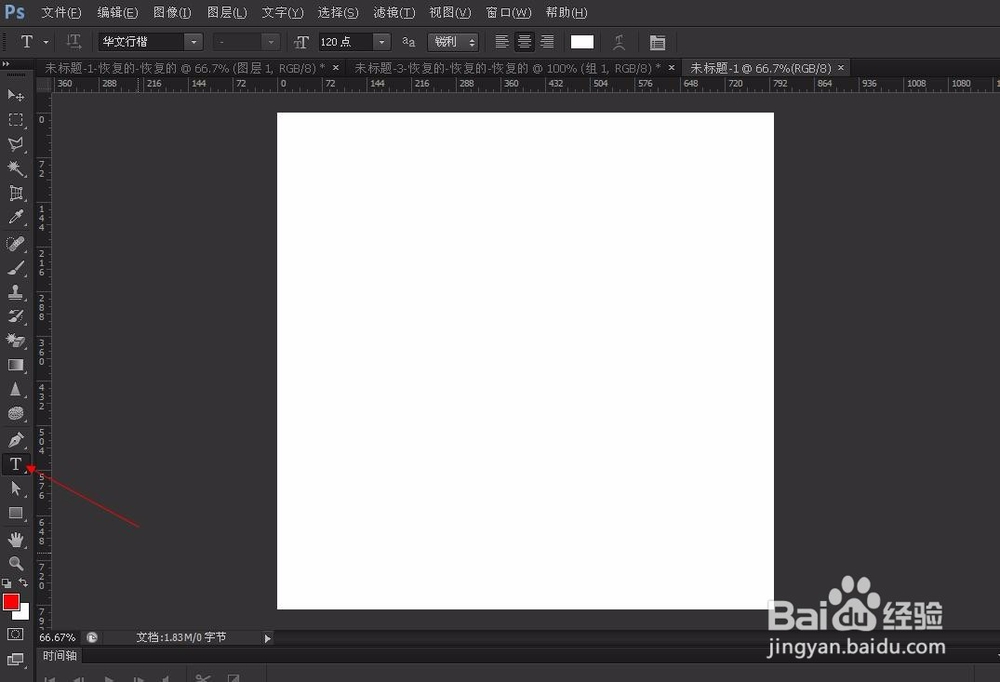Select the History Brush tool
This screenshot has height=682, width=1000.
16,316
